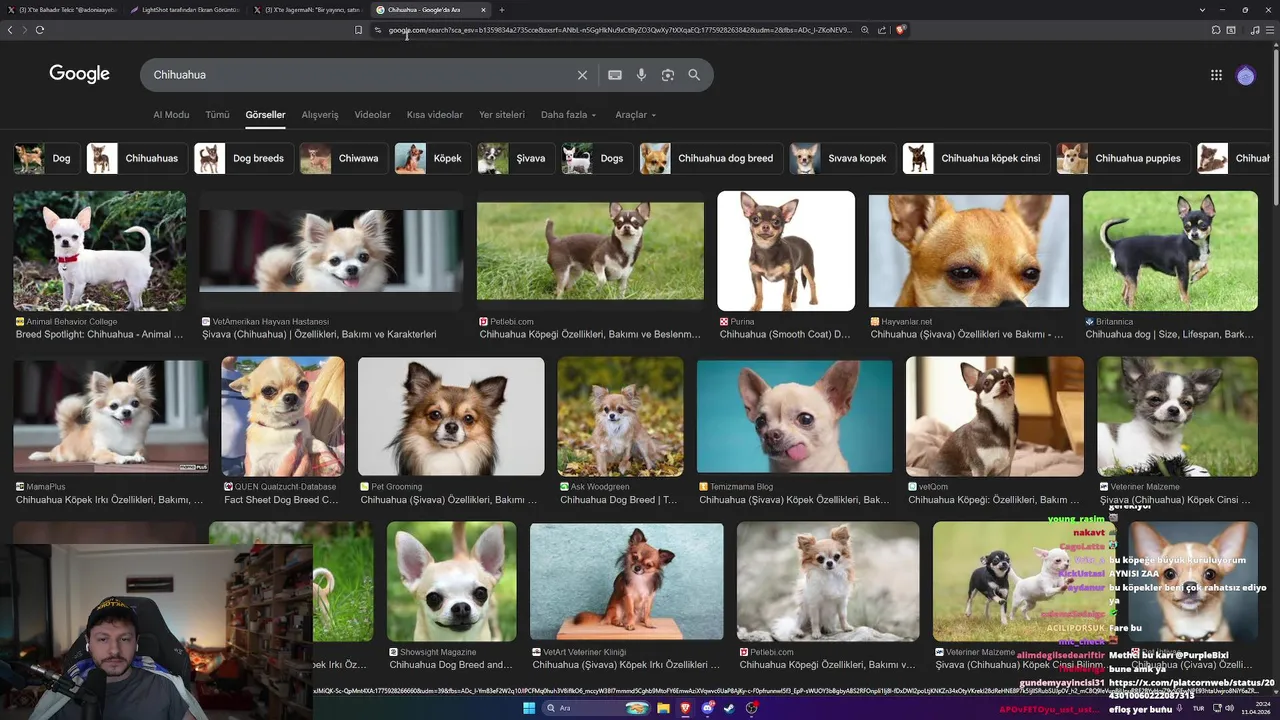Open the Google account avatar menu

coord(1245,75)
